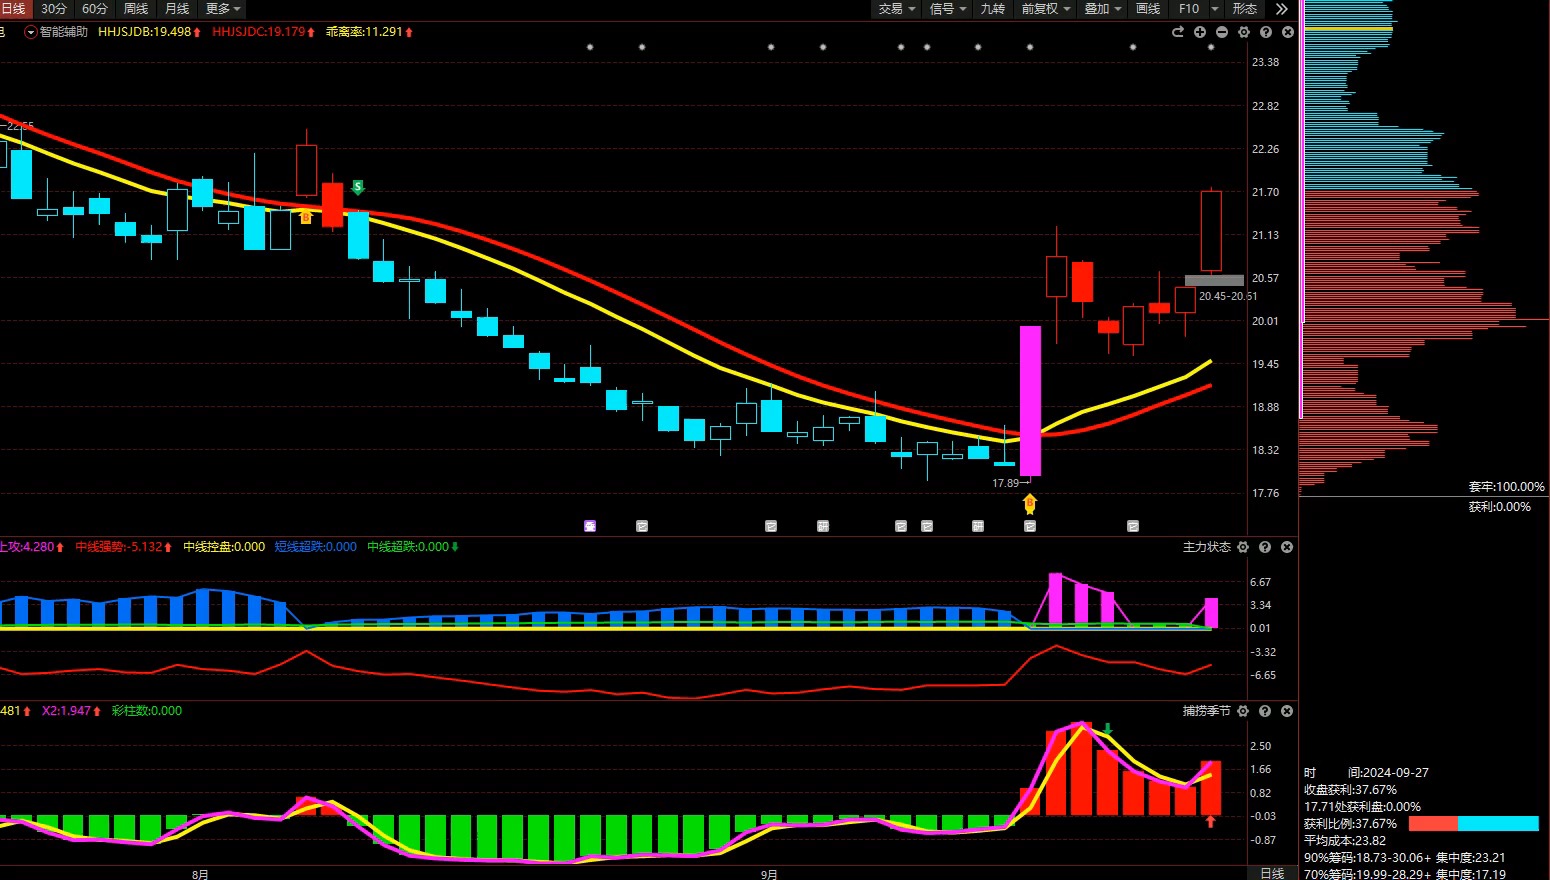Viewport: 1550px width, 880px height.
Task: Click the 短线超跌:0.000 label
Action: pos(316,547)
